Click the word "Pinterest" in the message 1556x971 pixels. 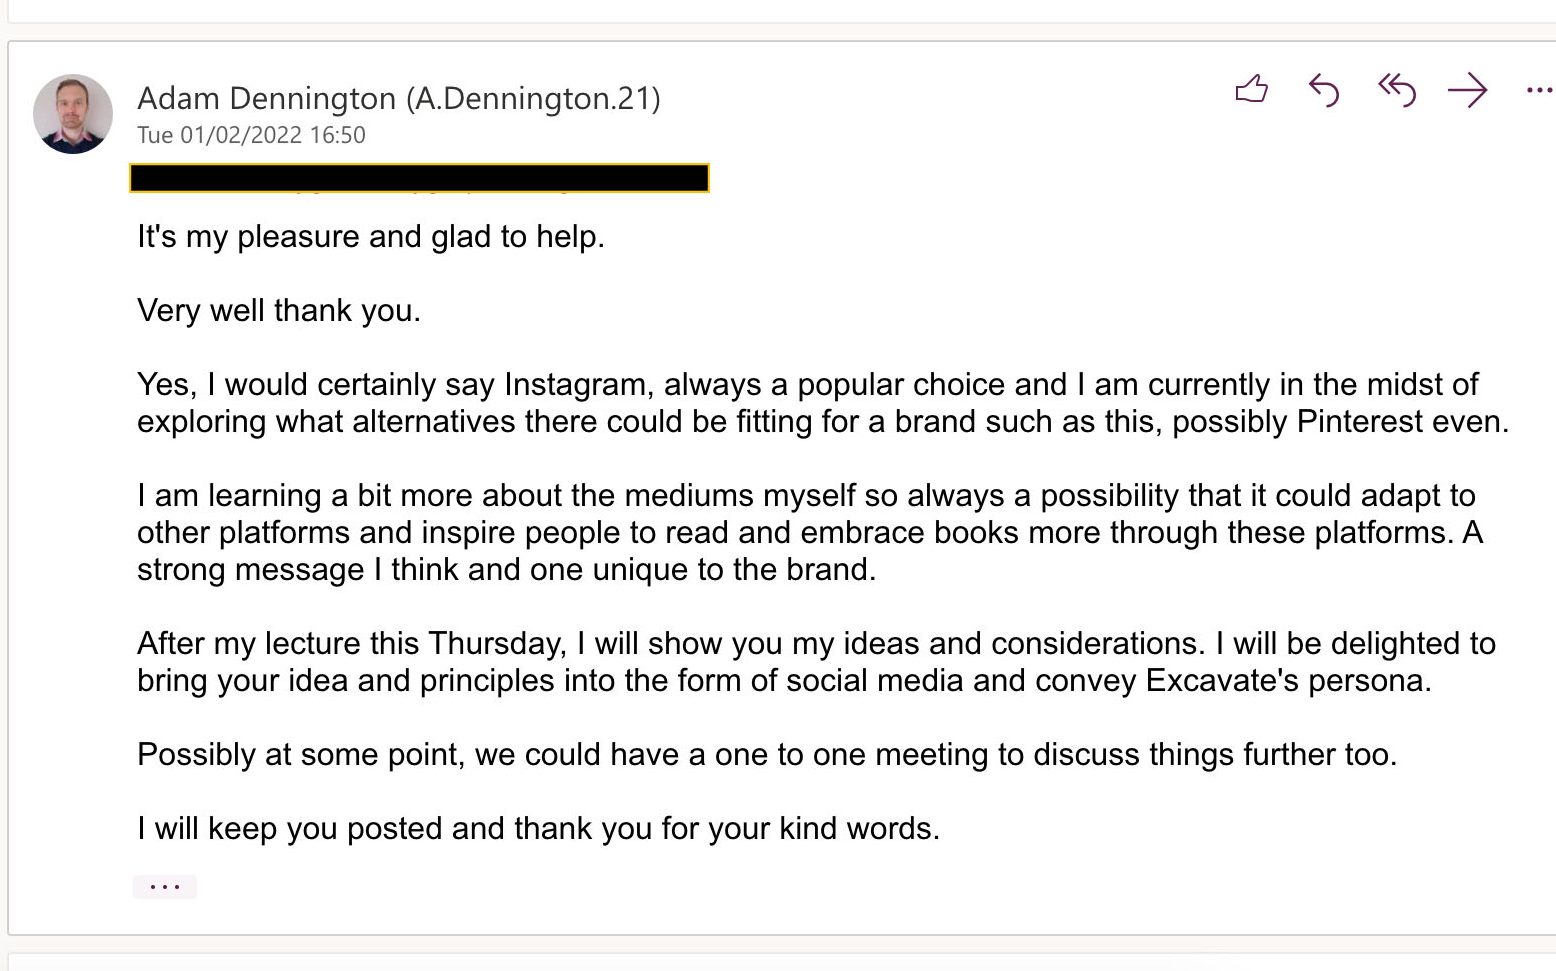click(x=1359, y=422)
